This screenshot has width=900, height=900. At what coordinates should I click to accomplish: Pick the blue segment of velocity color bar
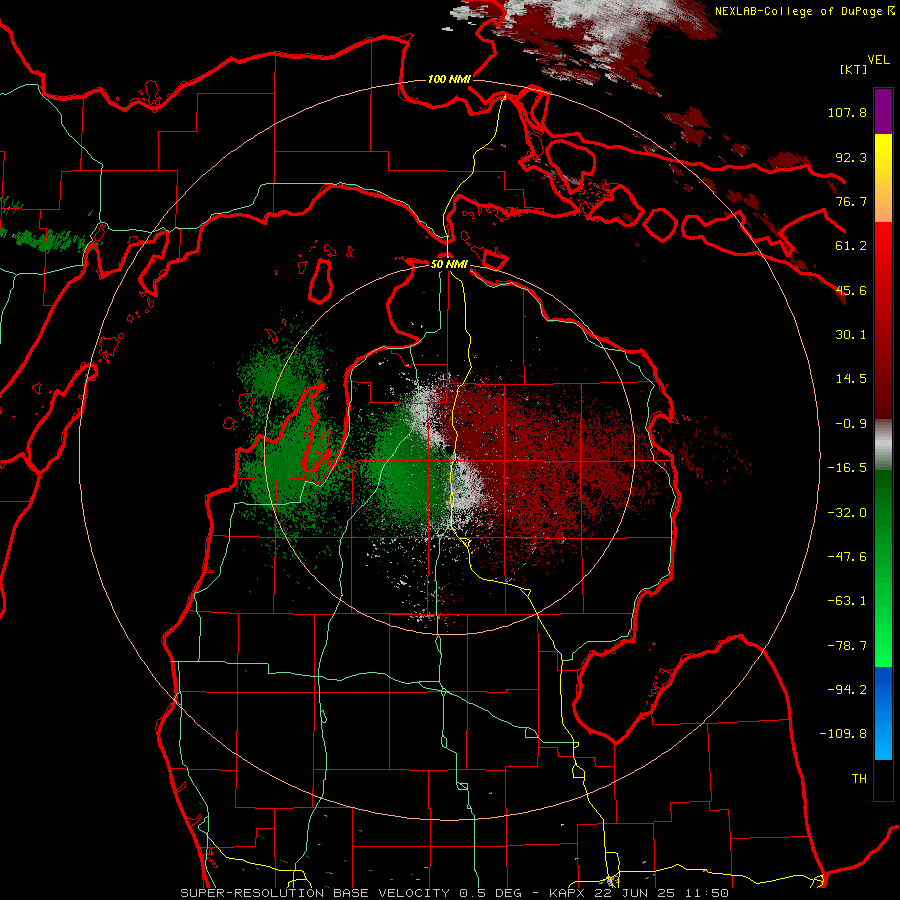(x=883, y=713)
